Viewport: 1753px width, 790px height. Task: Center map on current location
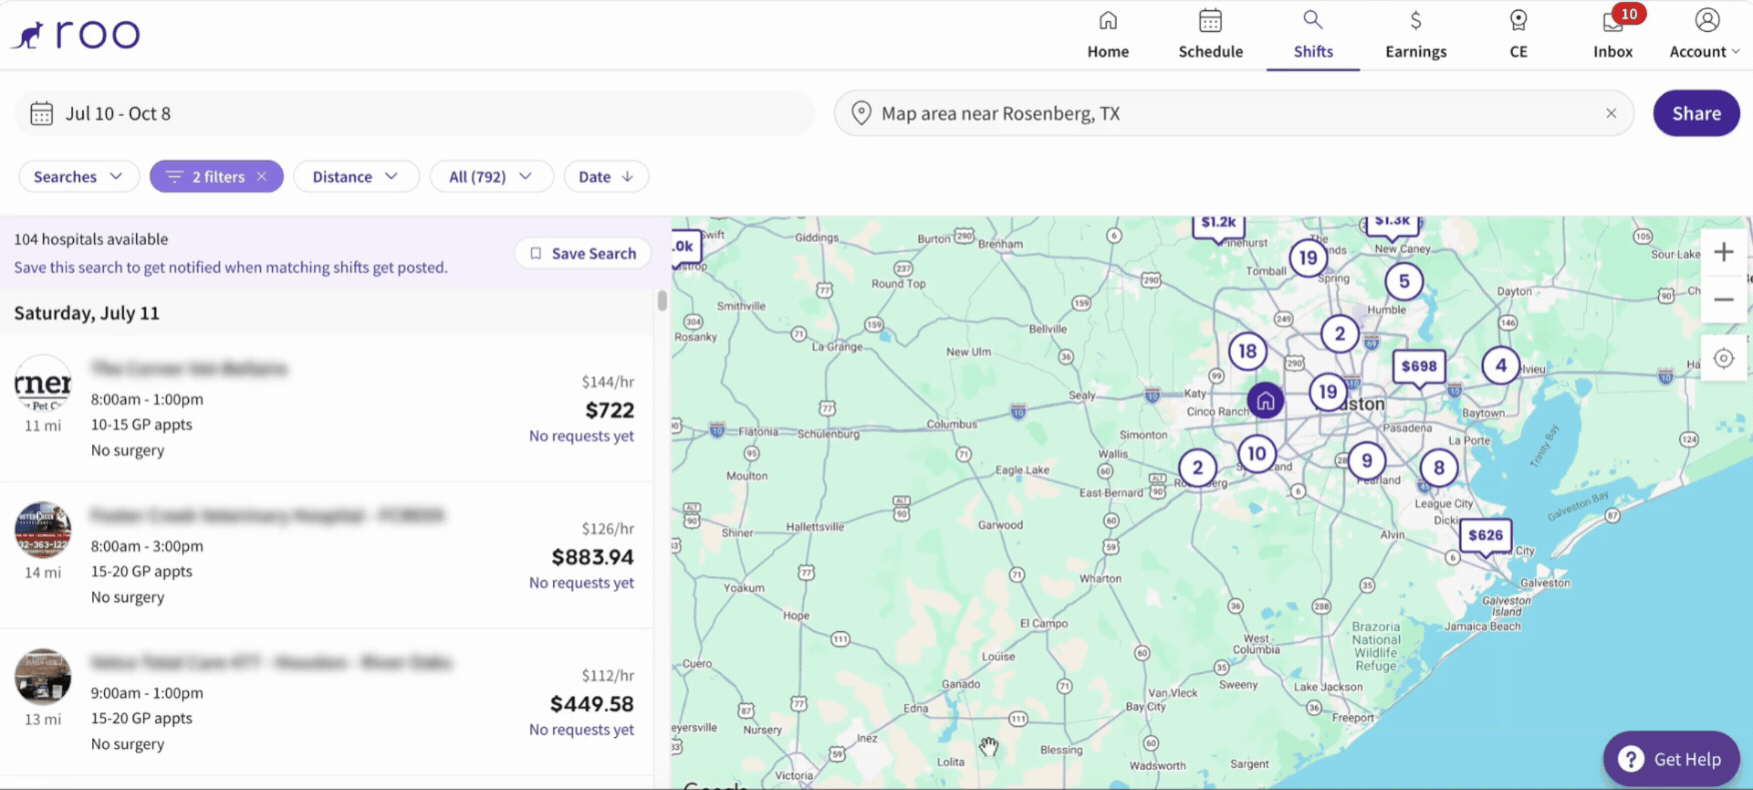[x=1723, y=358]
